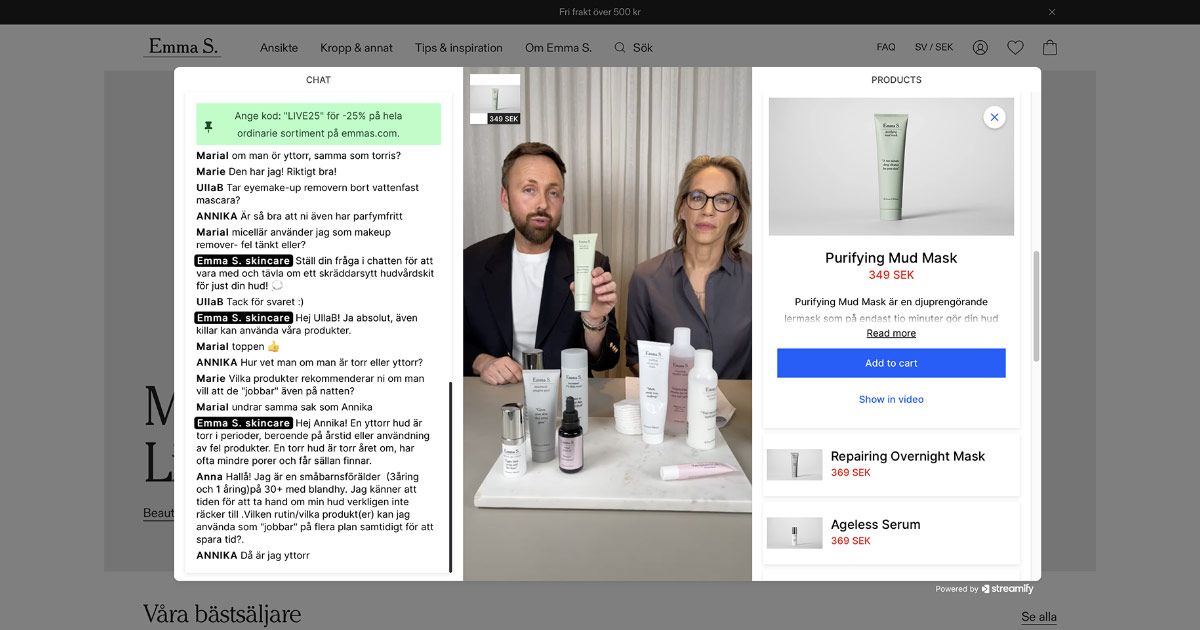Select Ageless Serum from the products list
The height and width of the screenshot is (630, 1200).
(x=890, y=532)
